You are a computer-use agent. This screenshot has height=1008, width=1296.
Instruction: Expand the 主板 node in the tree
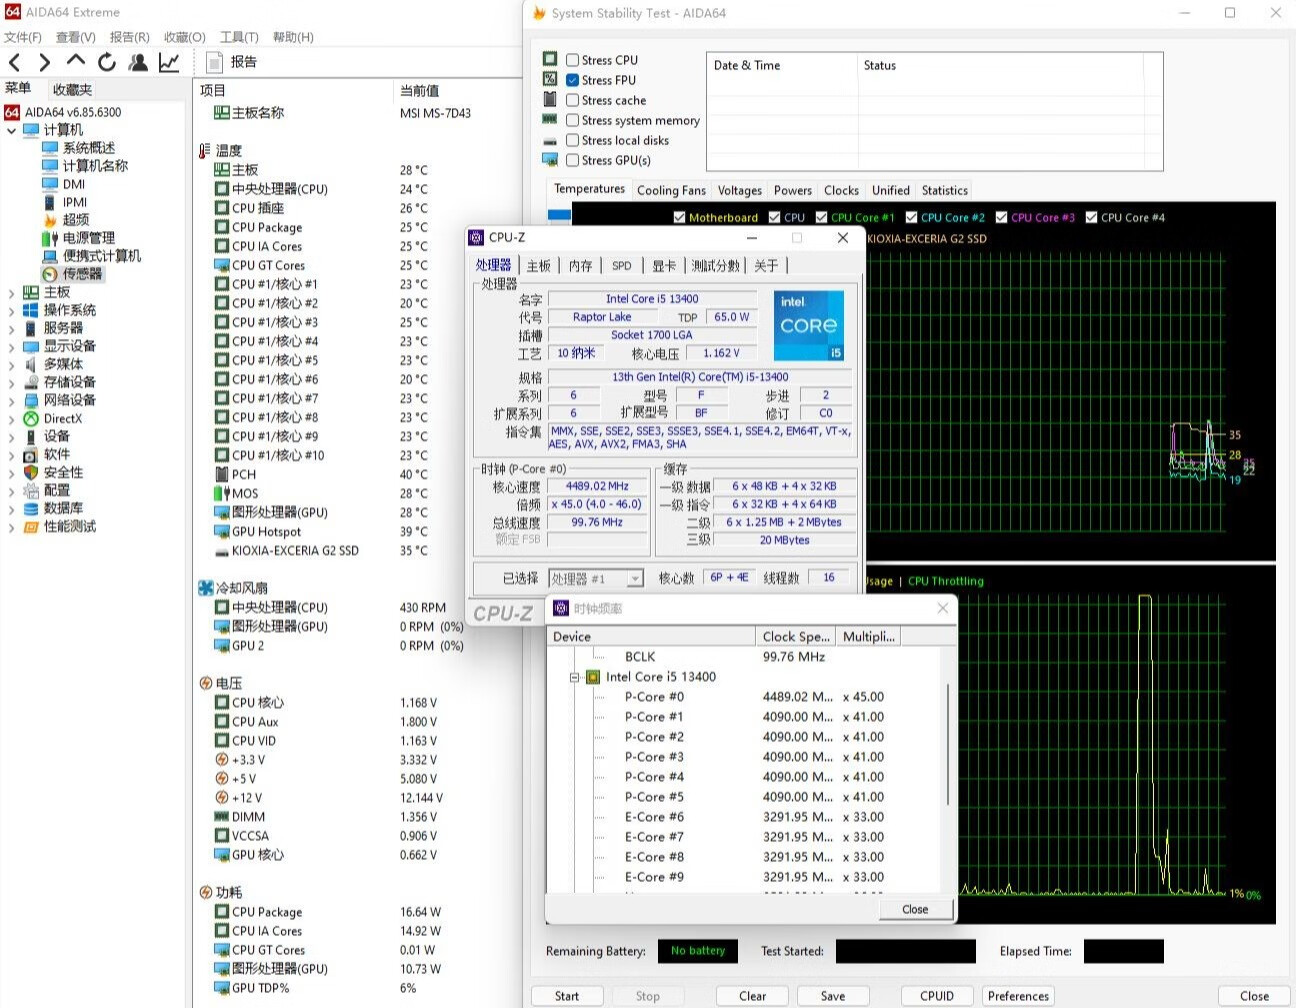pos(11,293)
